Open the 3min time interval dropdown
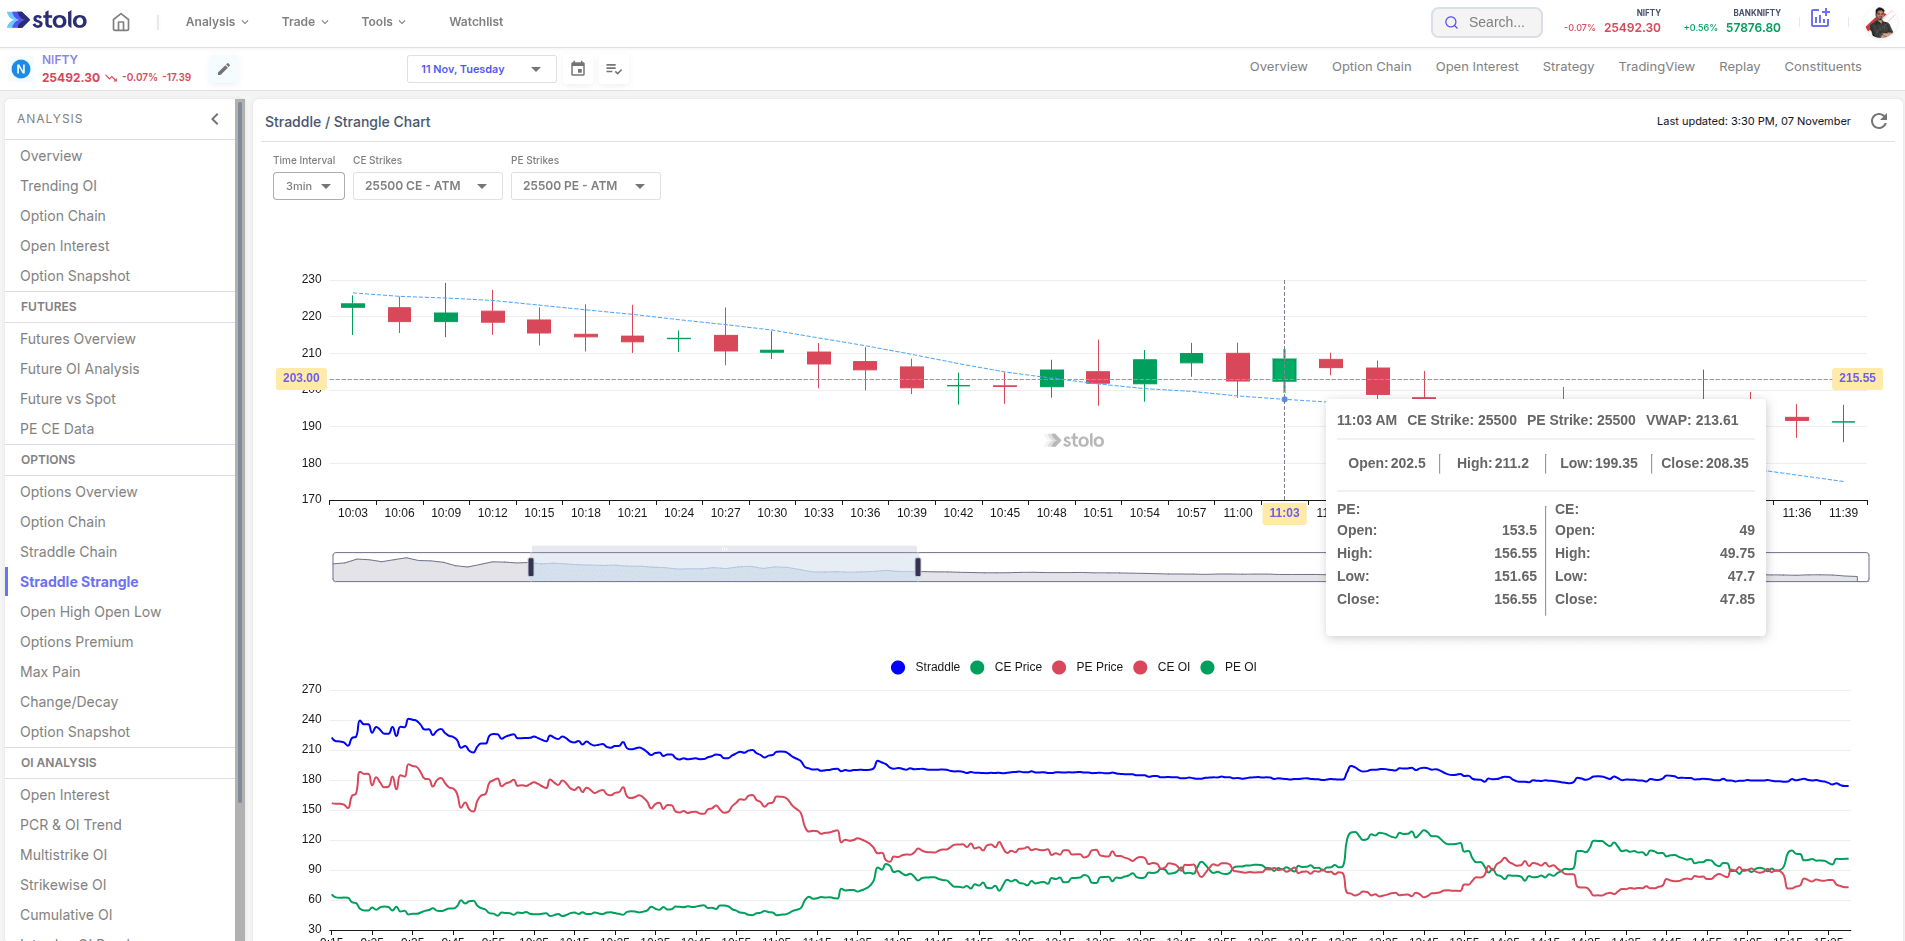This screenshot has width=1905, height=941. [x=309, y=186]
